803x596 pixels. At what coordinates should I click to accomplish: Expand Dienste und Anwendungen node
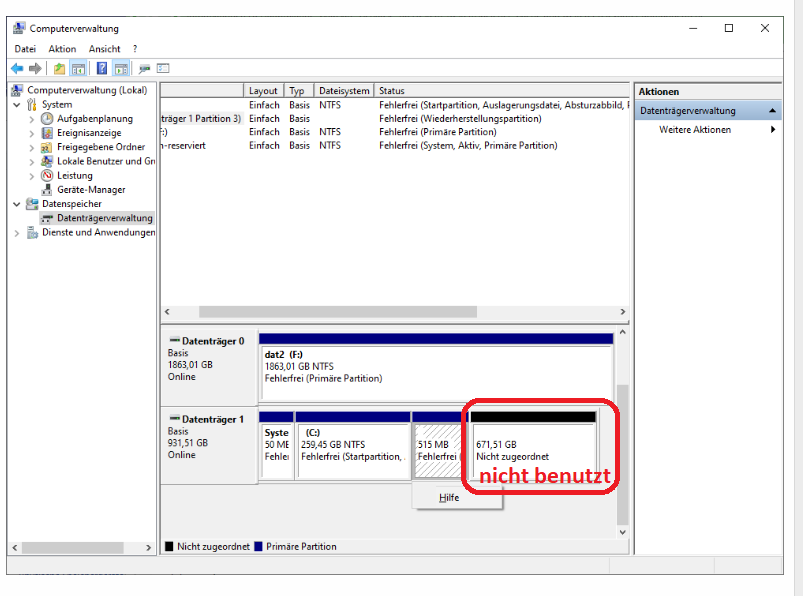(x=16, y=233)
